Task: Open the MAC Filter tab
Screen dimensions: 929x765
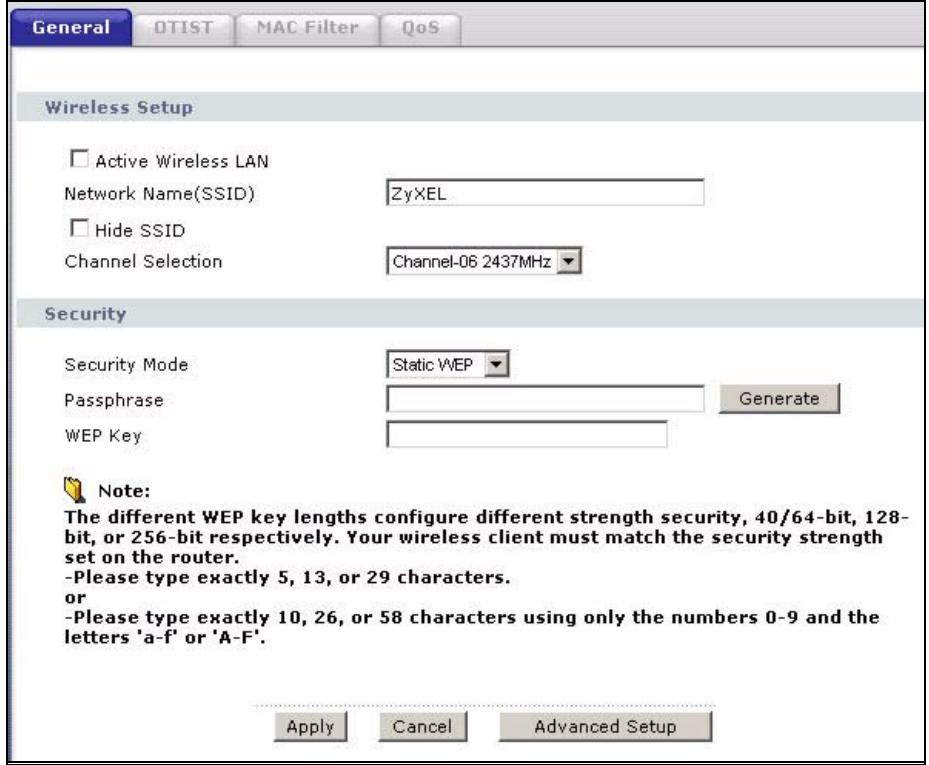Action: [x=307, y=28]
